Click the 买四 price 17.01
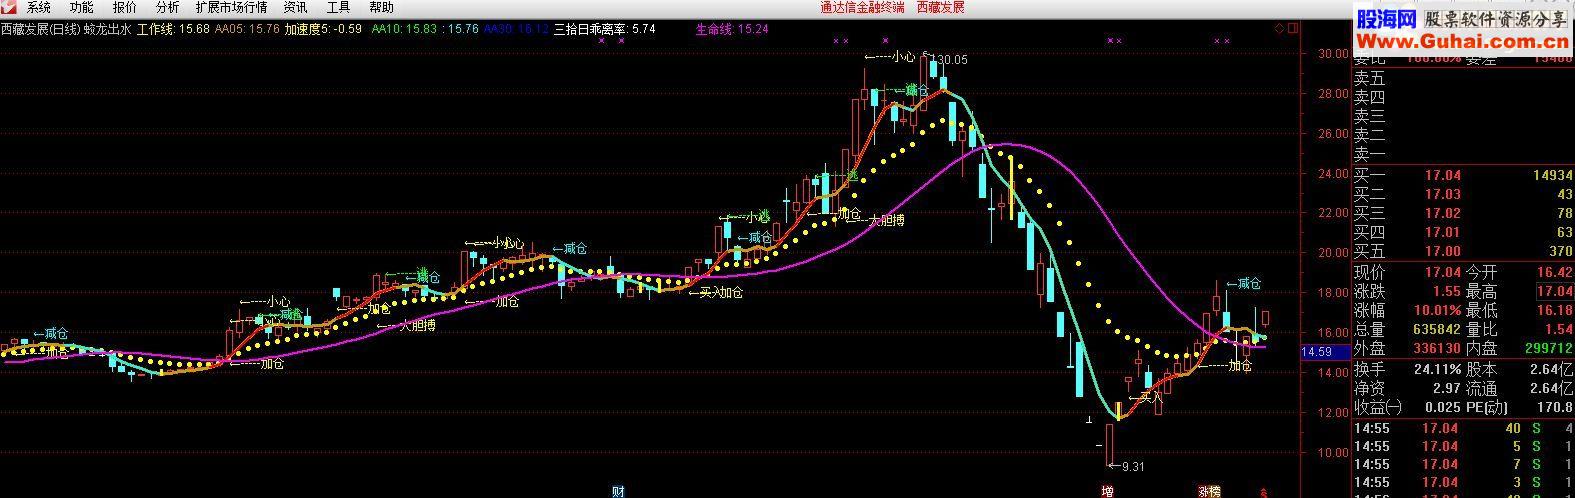Viewport: 1575px width, 498px height. pos(1442,232)
